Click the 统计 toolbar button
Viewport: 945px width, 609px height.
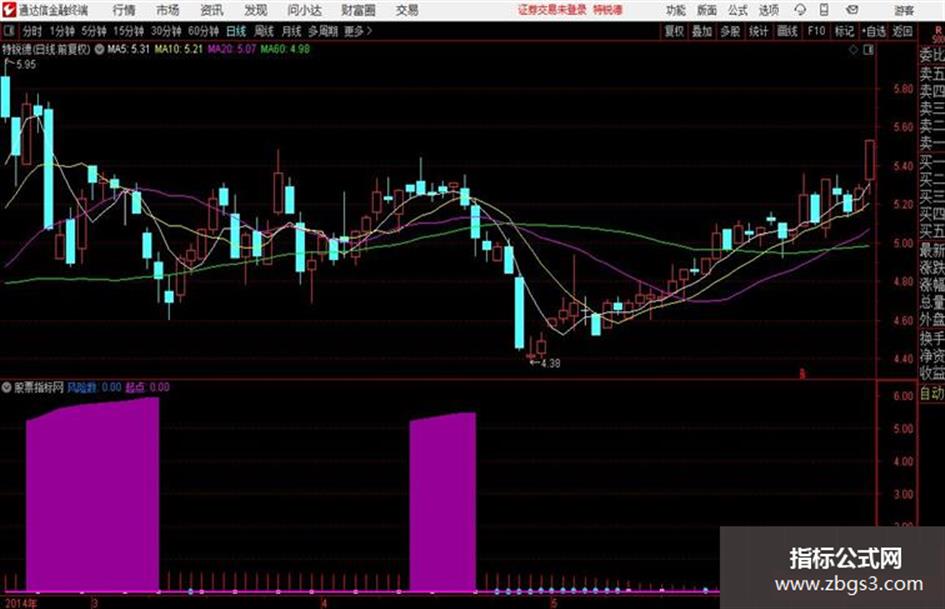[758, 31]
